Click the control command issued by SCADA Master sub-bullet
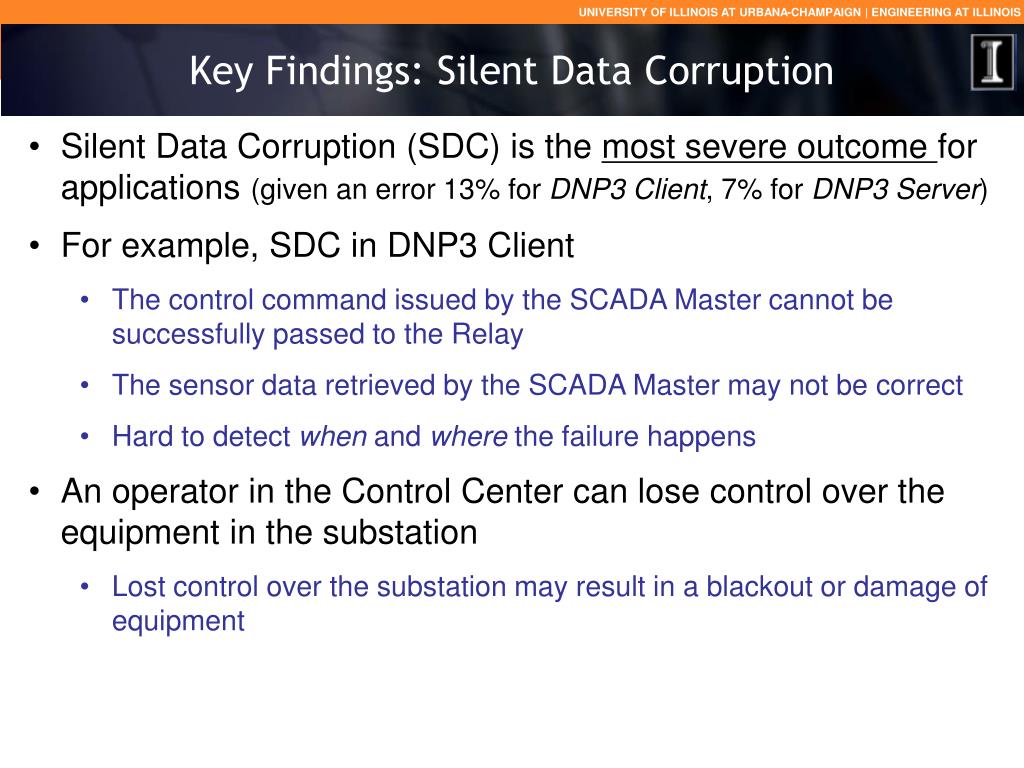The image size is (1024, 768). [502, 300]
